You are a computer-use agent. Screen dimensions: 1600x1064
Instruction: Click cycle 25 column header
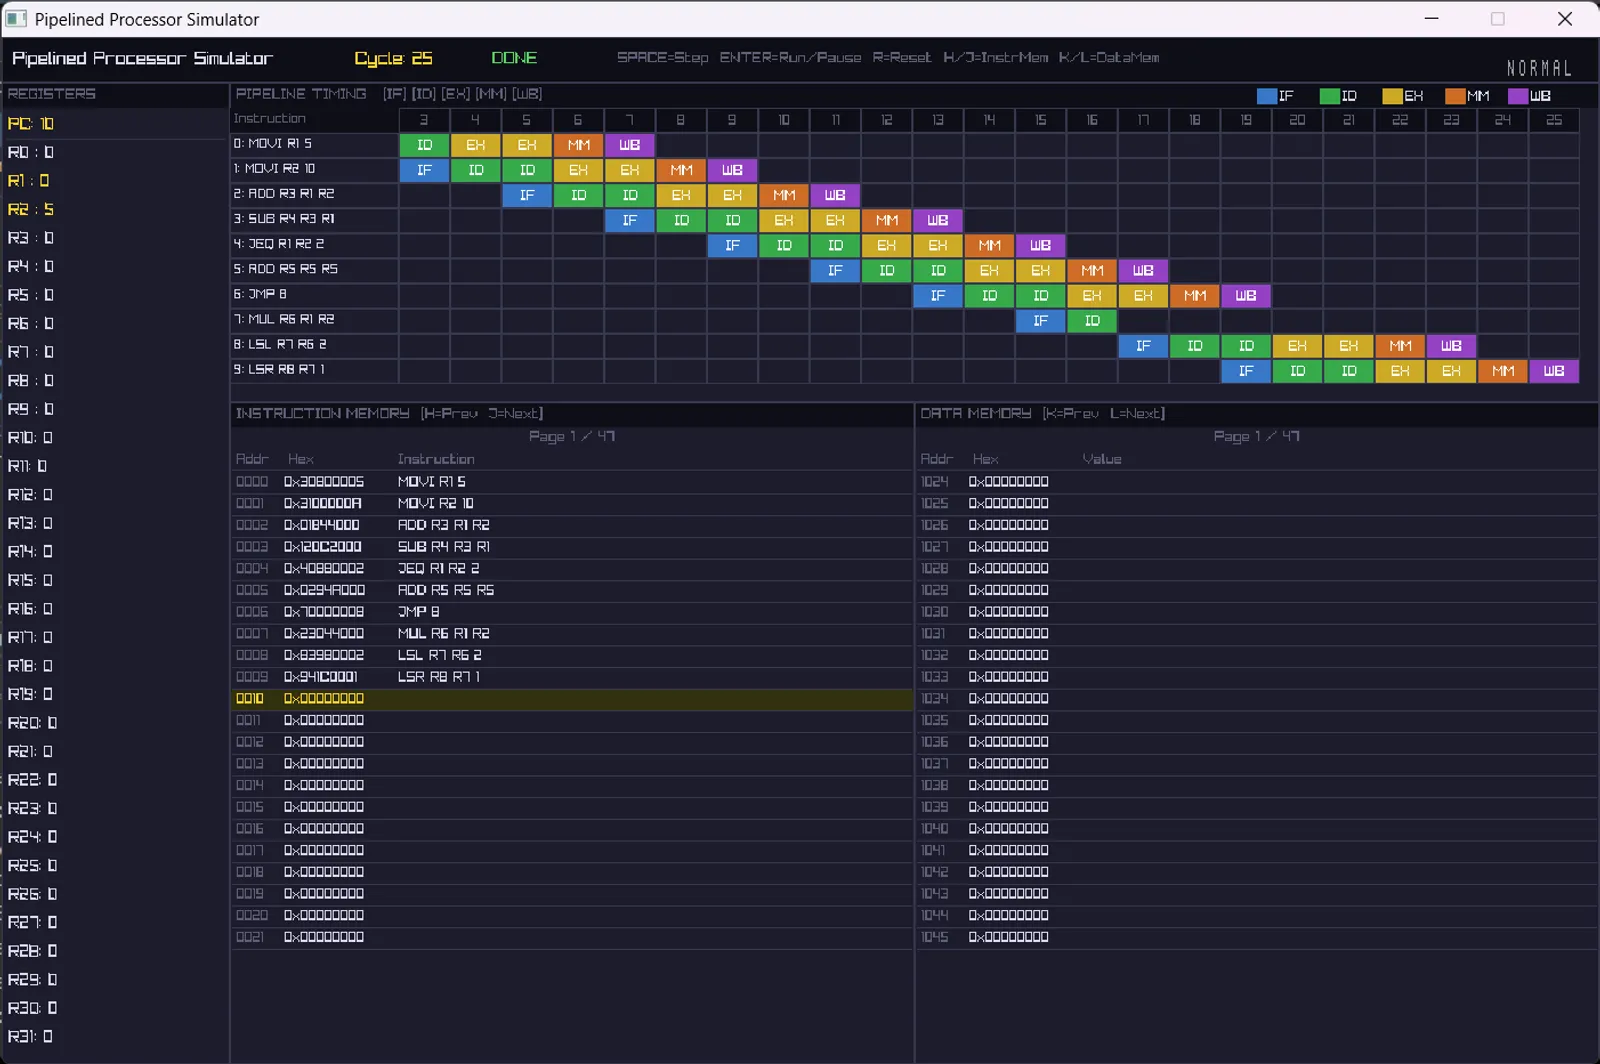coord(1553,120)
